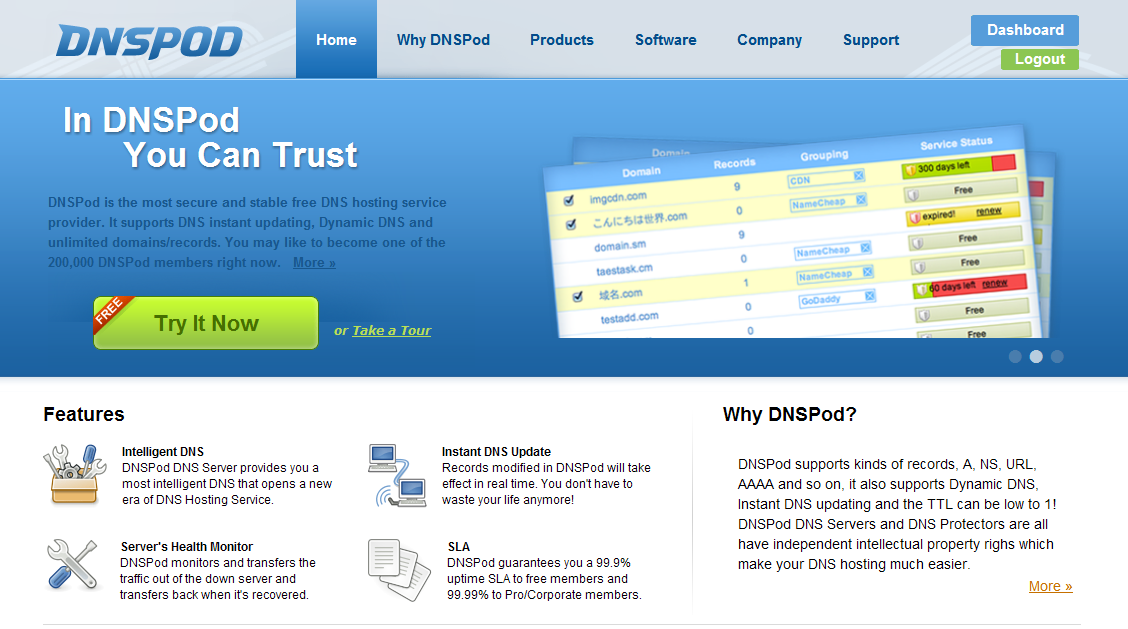The height and width of the screenshot is (629, 1128).
Task: Click the "Intelligent DNS" feature title
Action: 163,451
